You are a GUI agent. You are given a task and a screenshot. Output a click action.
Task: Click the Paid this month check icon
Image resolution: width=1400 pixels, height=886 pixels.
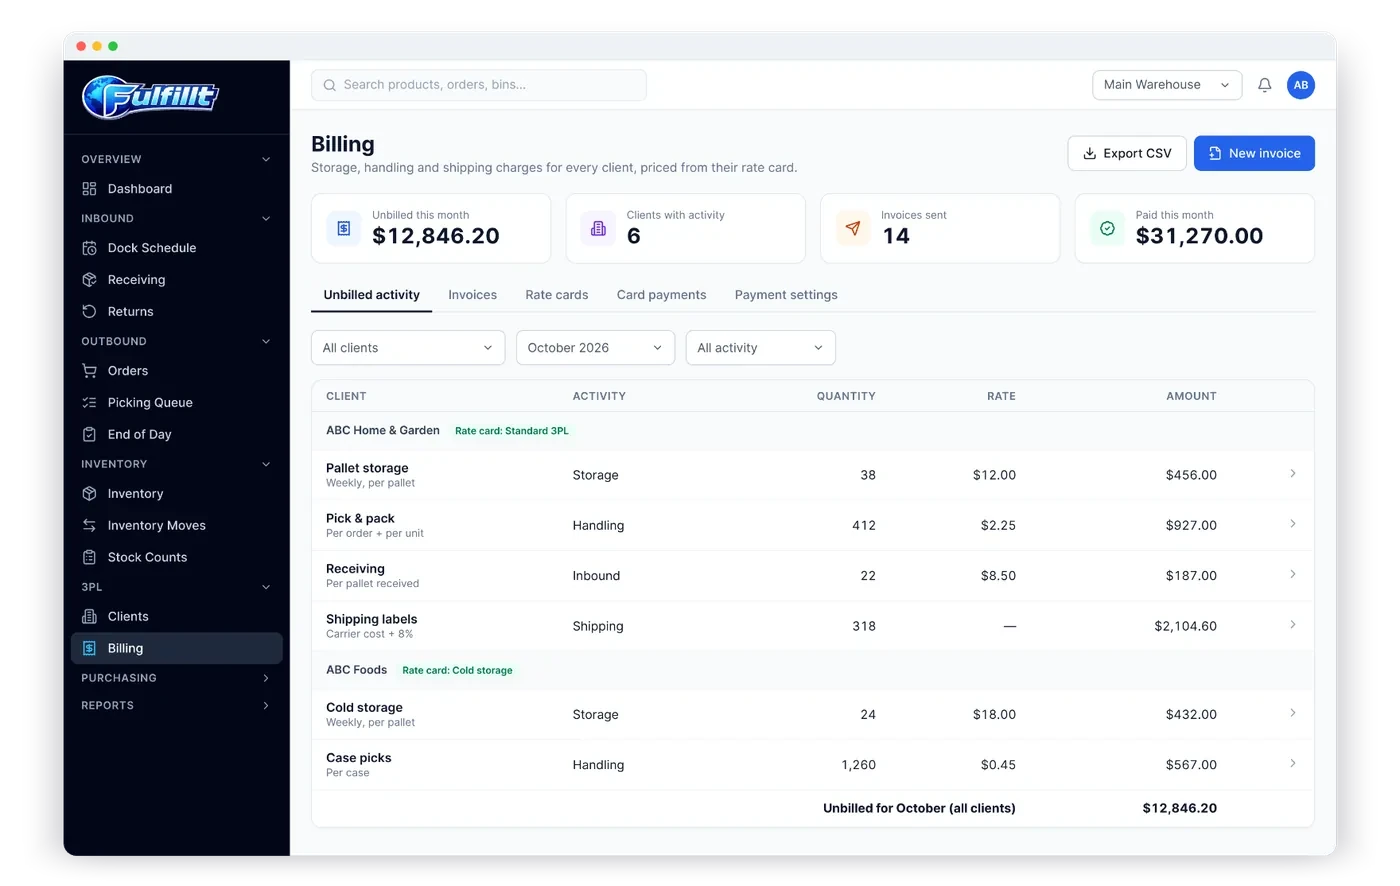(1107, 229)
